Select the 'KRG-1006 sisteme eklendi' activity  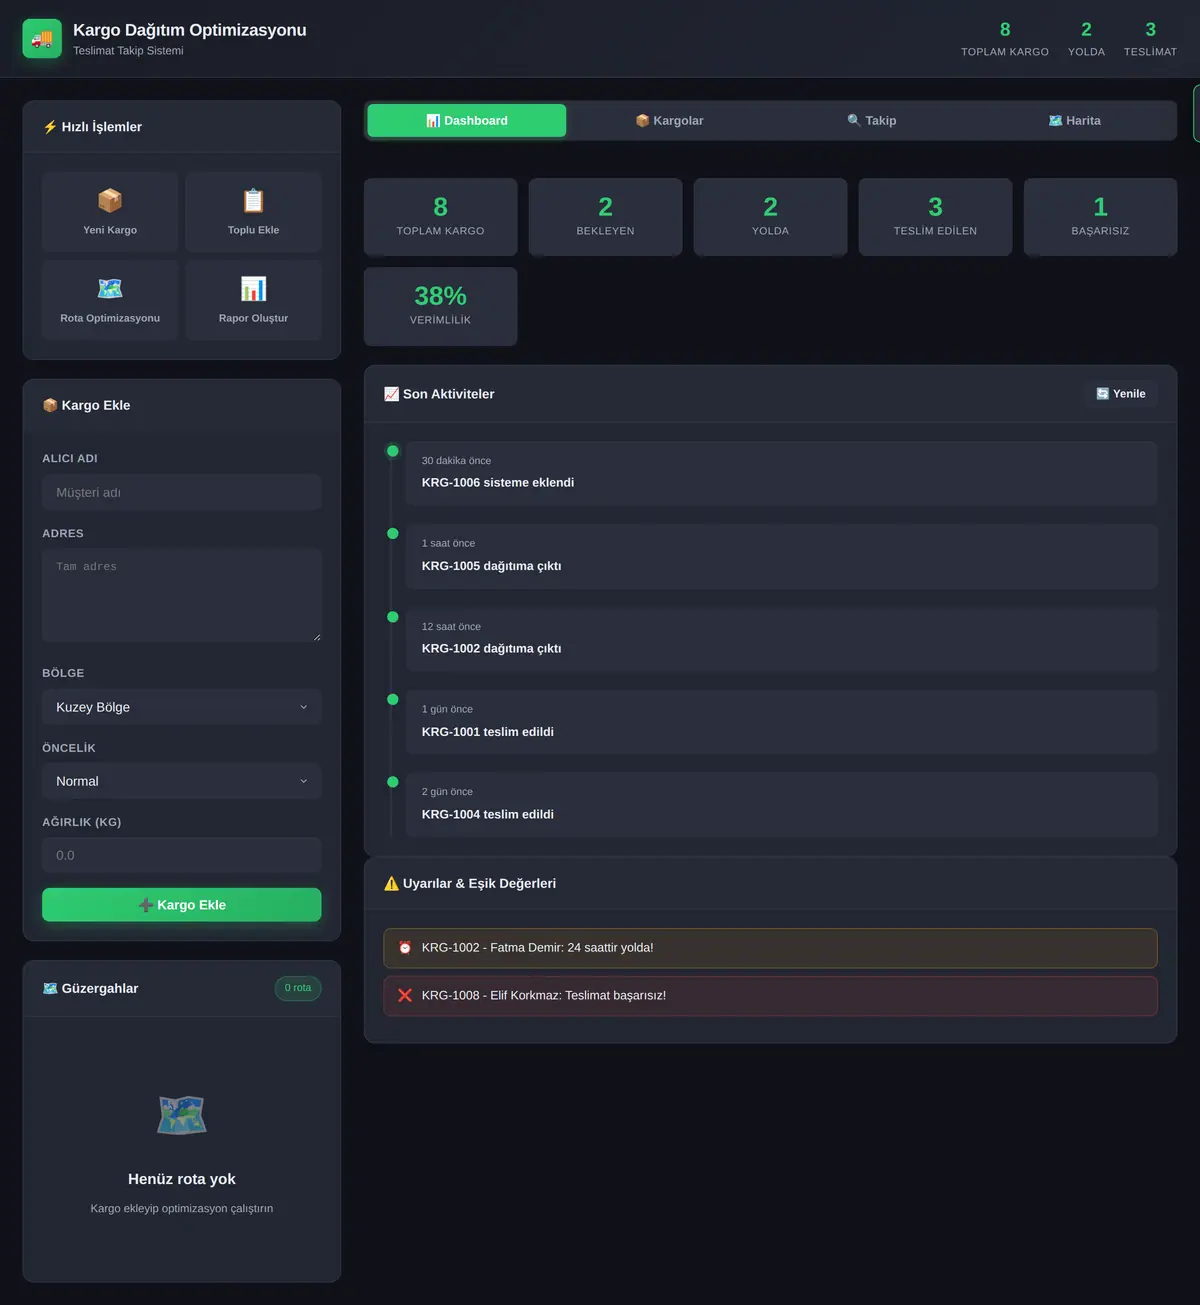pos(782,473)
